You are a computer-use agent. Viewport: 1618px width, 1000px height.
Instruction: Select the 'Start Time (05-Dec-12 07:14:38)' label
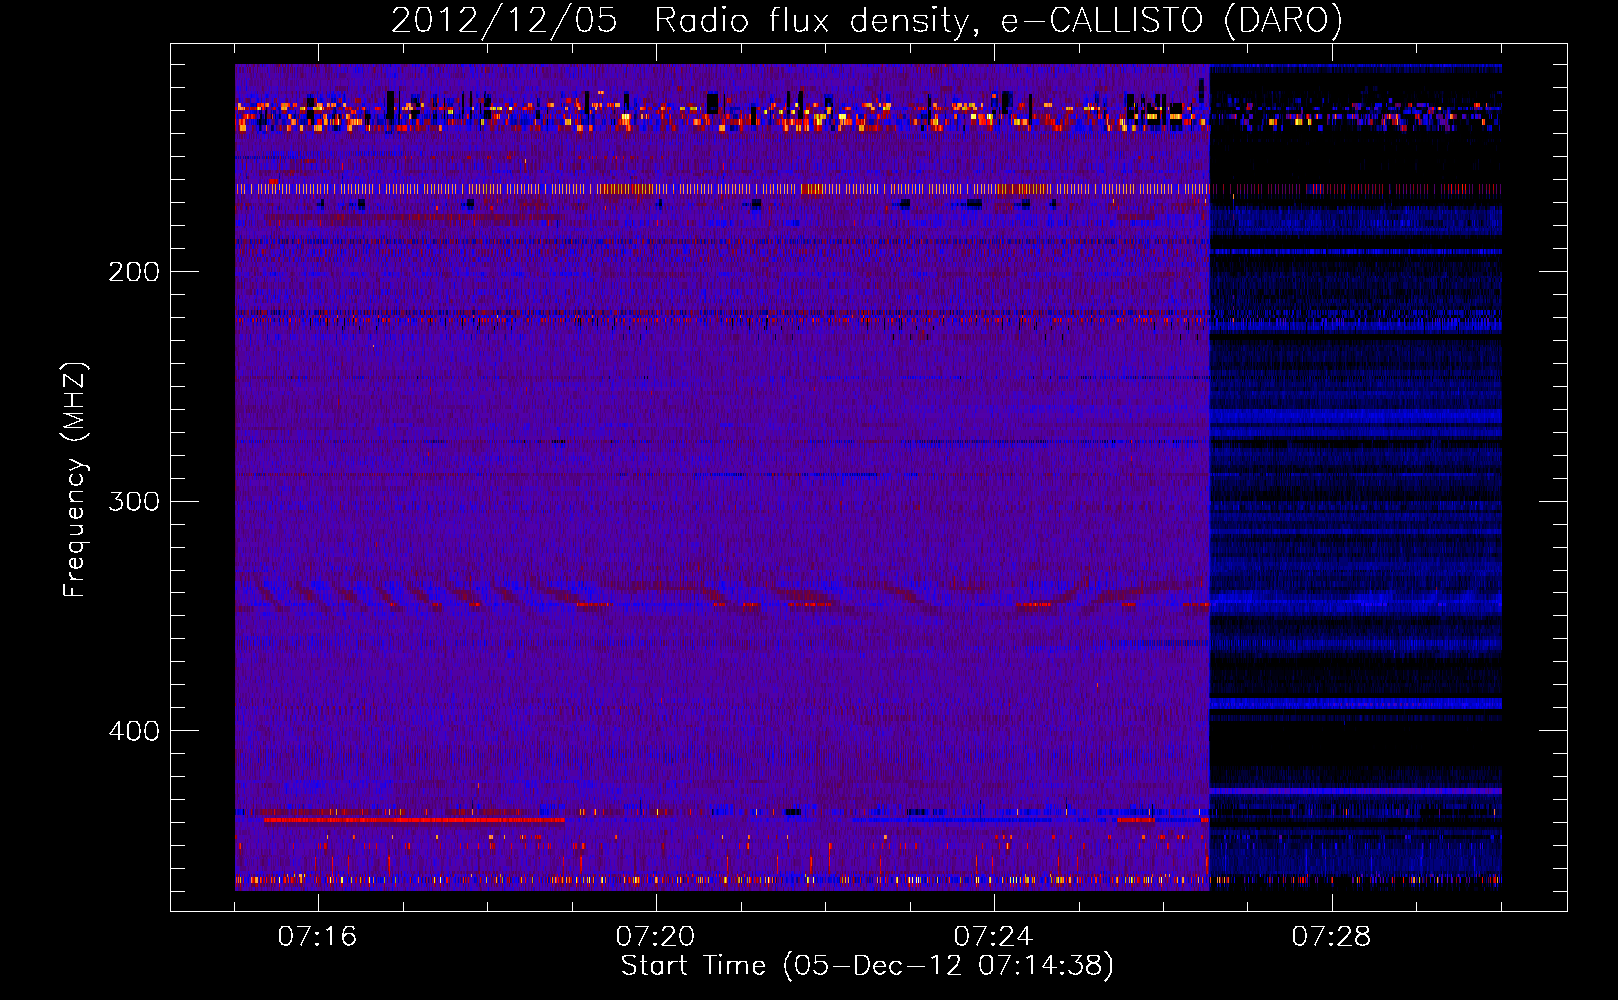[x=867, y=966]
